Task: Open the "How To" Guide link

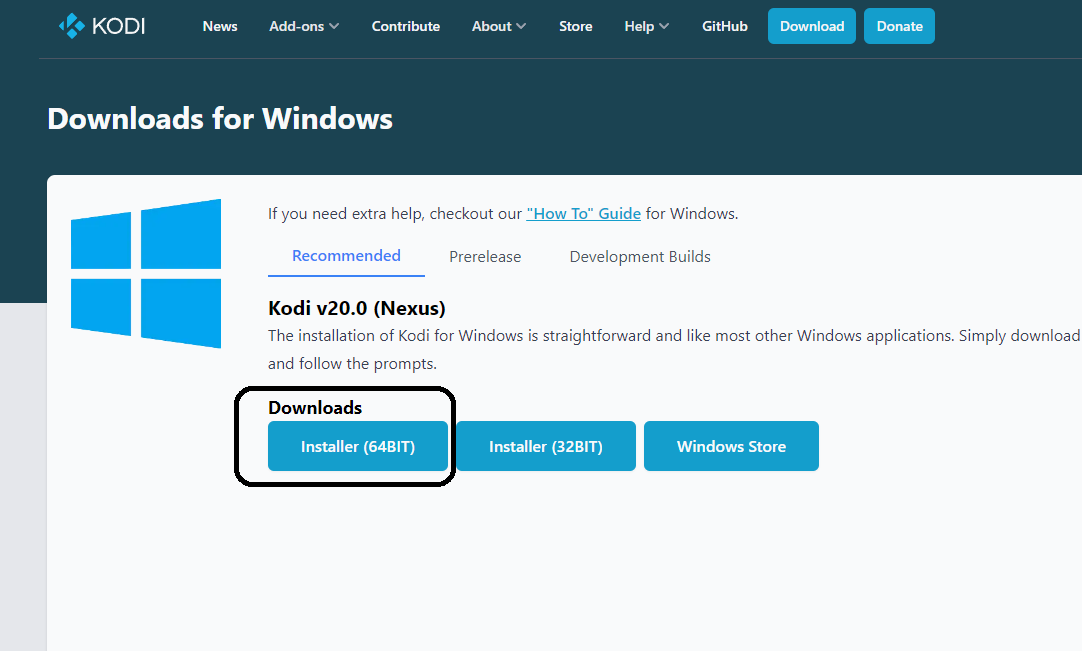Action: (584, 213)
